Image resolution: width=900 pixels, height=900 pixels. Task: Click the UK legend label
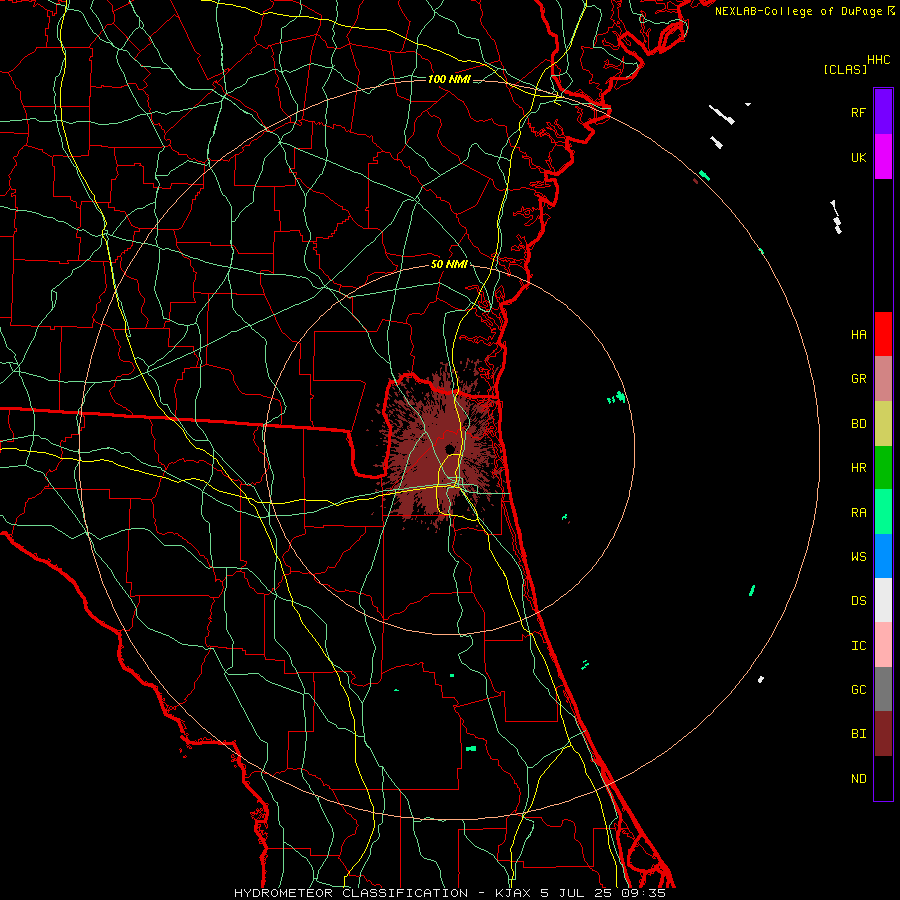[x=858, y=157]
